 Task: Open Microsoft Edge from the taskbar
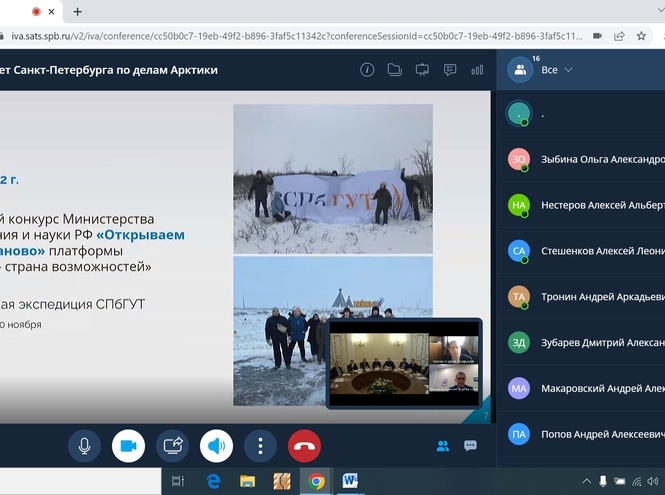coord(213,481)
